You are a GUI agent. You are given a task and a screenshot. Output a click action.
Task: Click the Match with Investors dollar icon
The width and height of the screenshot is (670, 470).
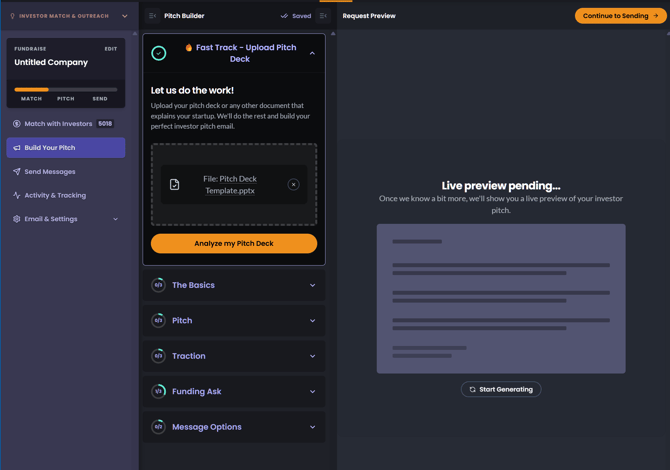pos(17,124)
